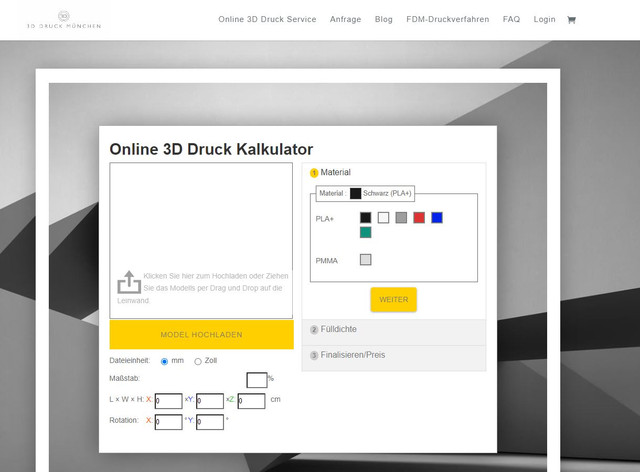640x472 pixels.
Task: Choose the white PLA+ color swatch
Action: click(x=383, y=218)
